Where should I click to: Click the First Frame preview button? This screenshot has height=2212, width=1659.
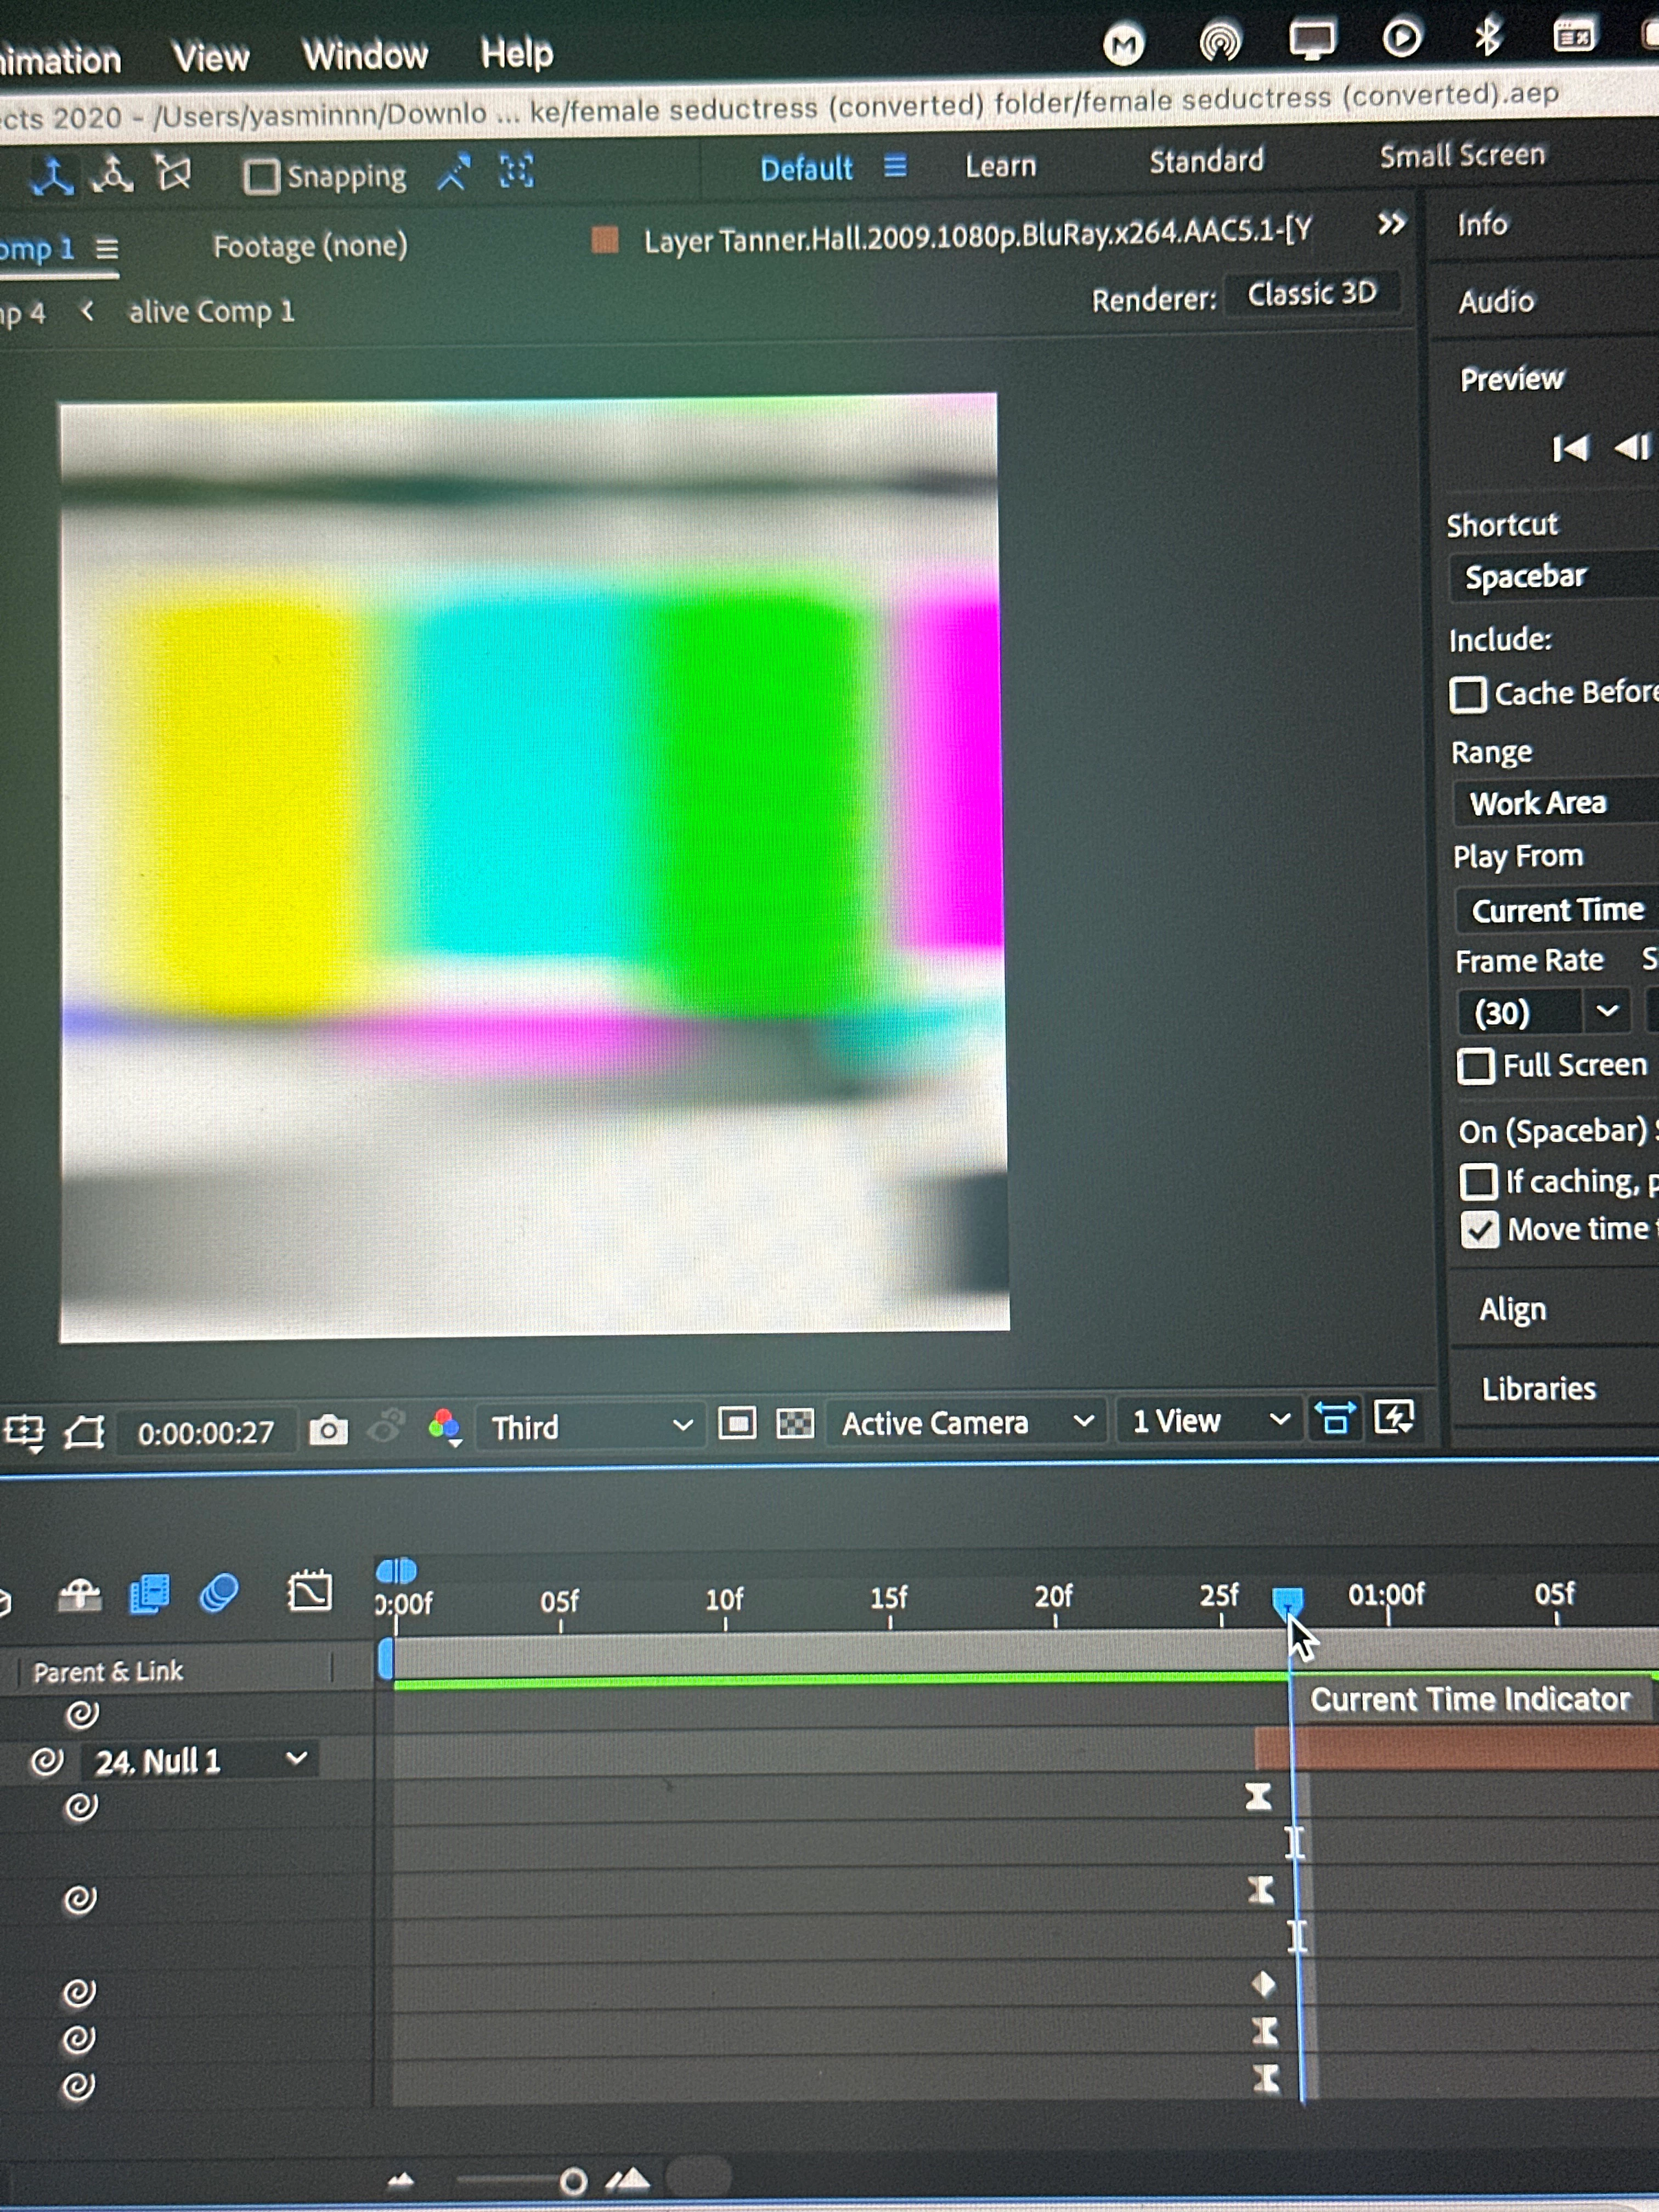(x=1570, y=448)
